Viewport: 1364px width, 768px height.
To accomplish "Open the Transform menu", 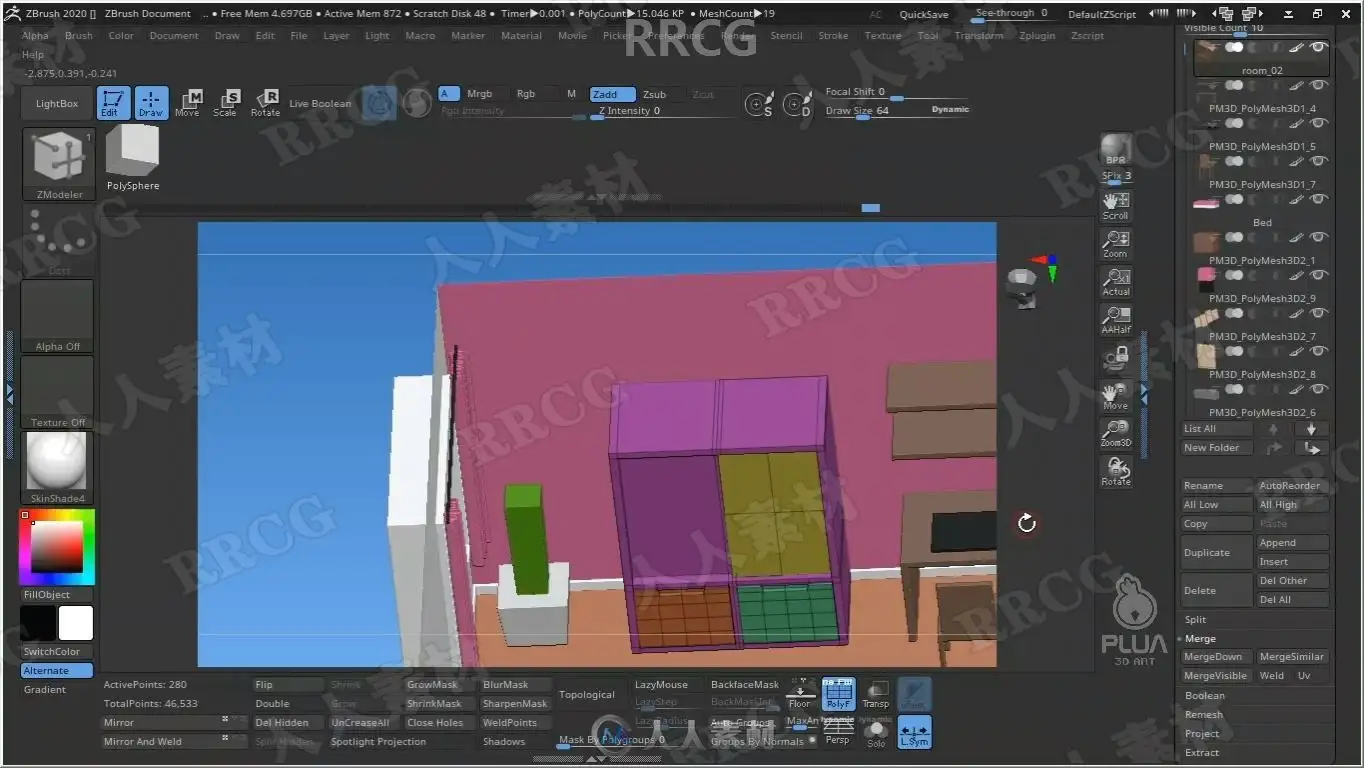I will coord(979,36).
